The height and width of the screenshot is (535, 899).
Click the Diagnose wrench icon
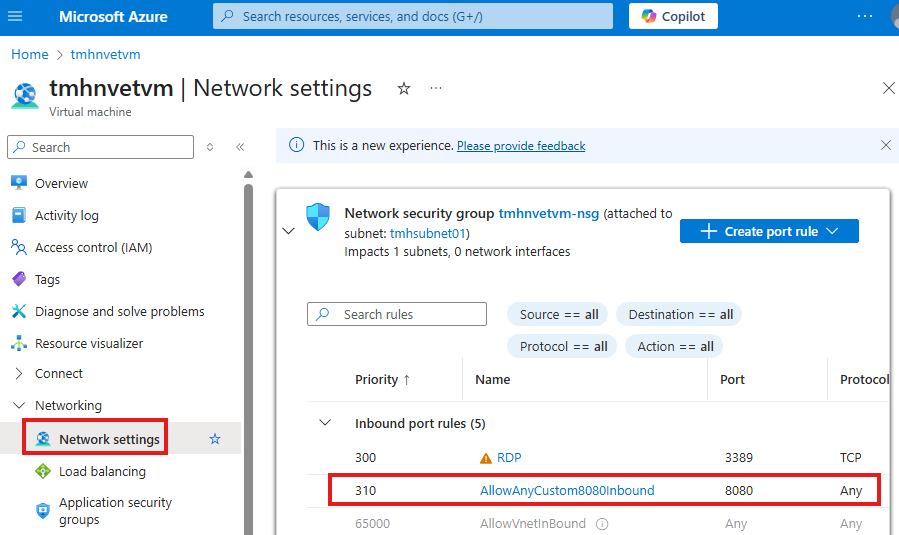(x=19, y=311)
